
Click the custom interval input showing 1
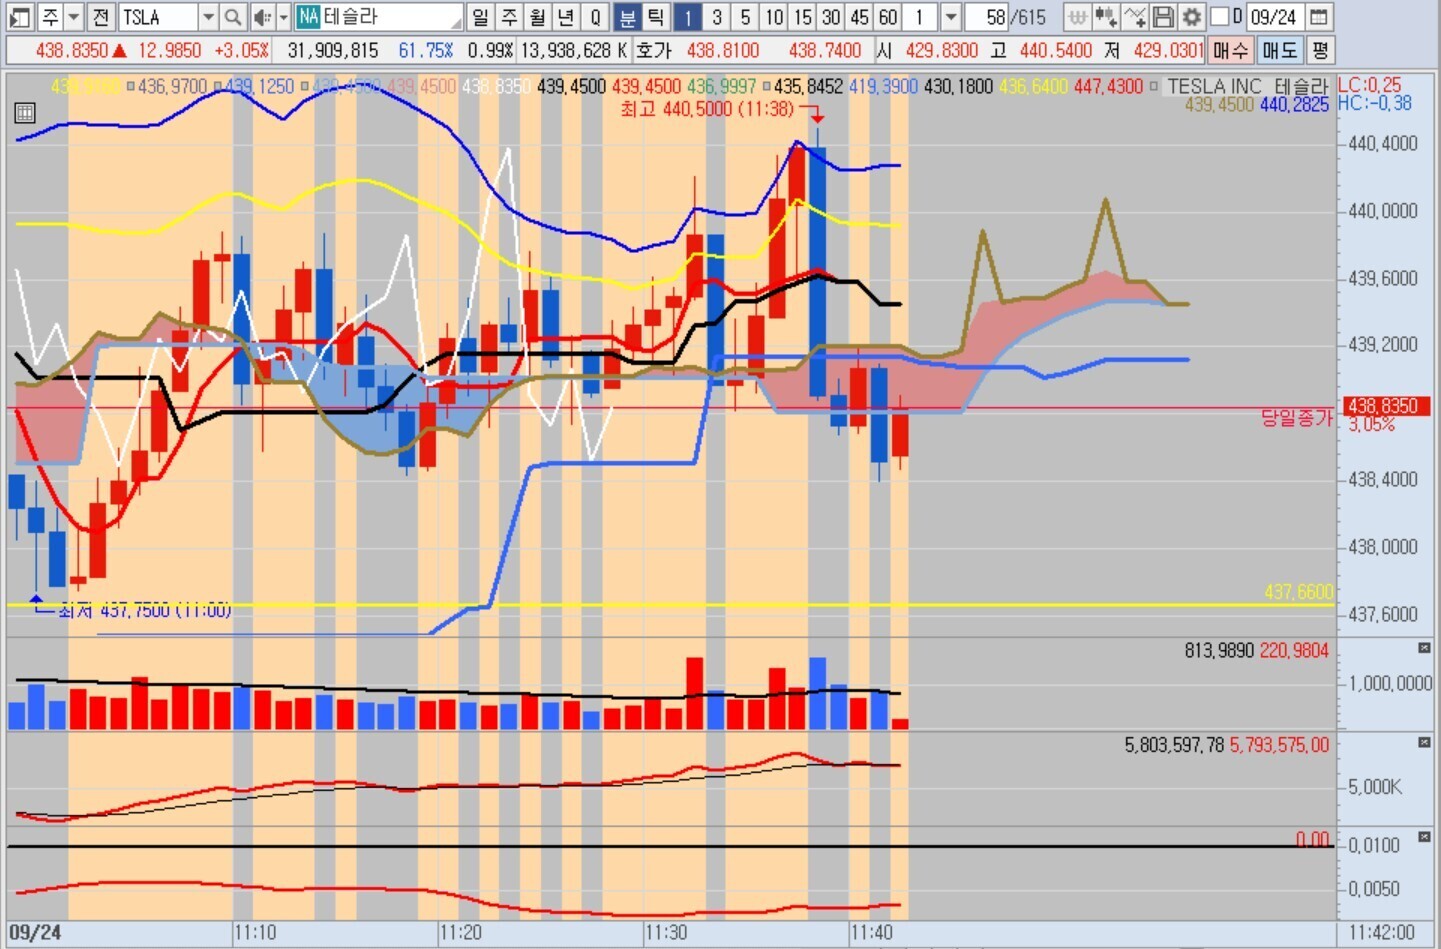(x=922, y=17)
